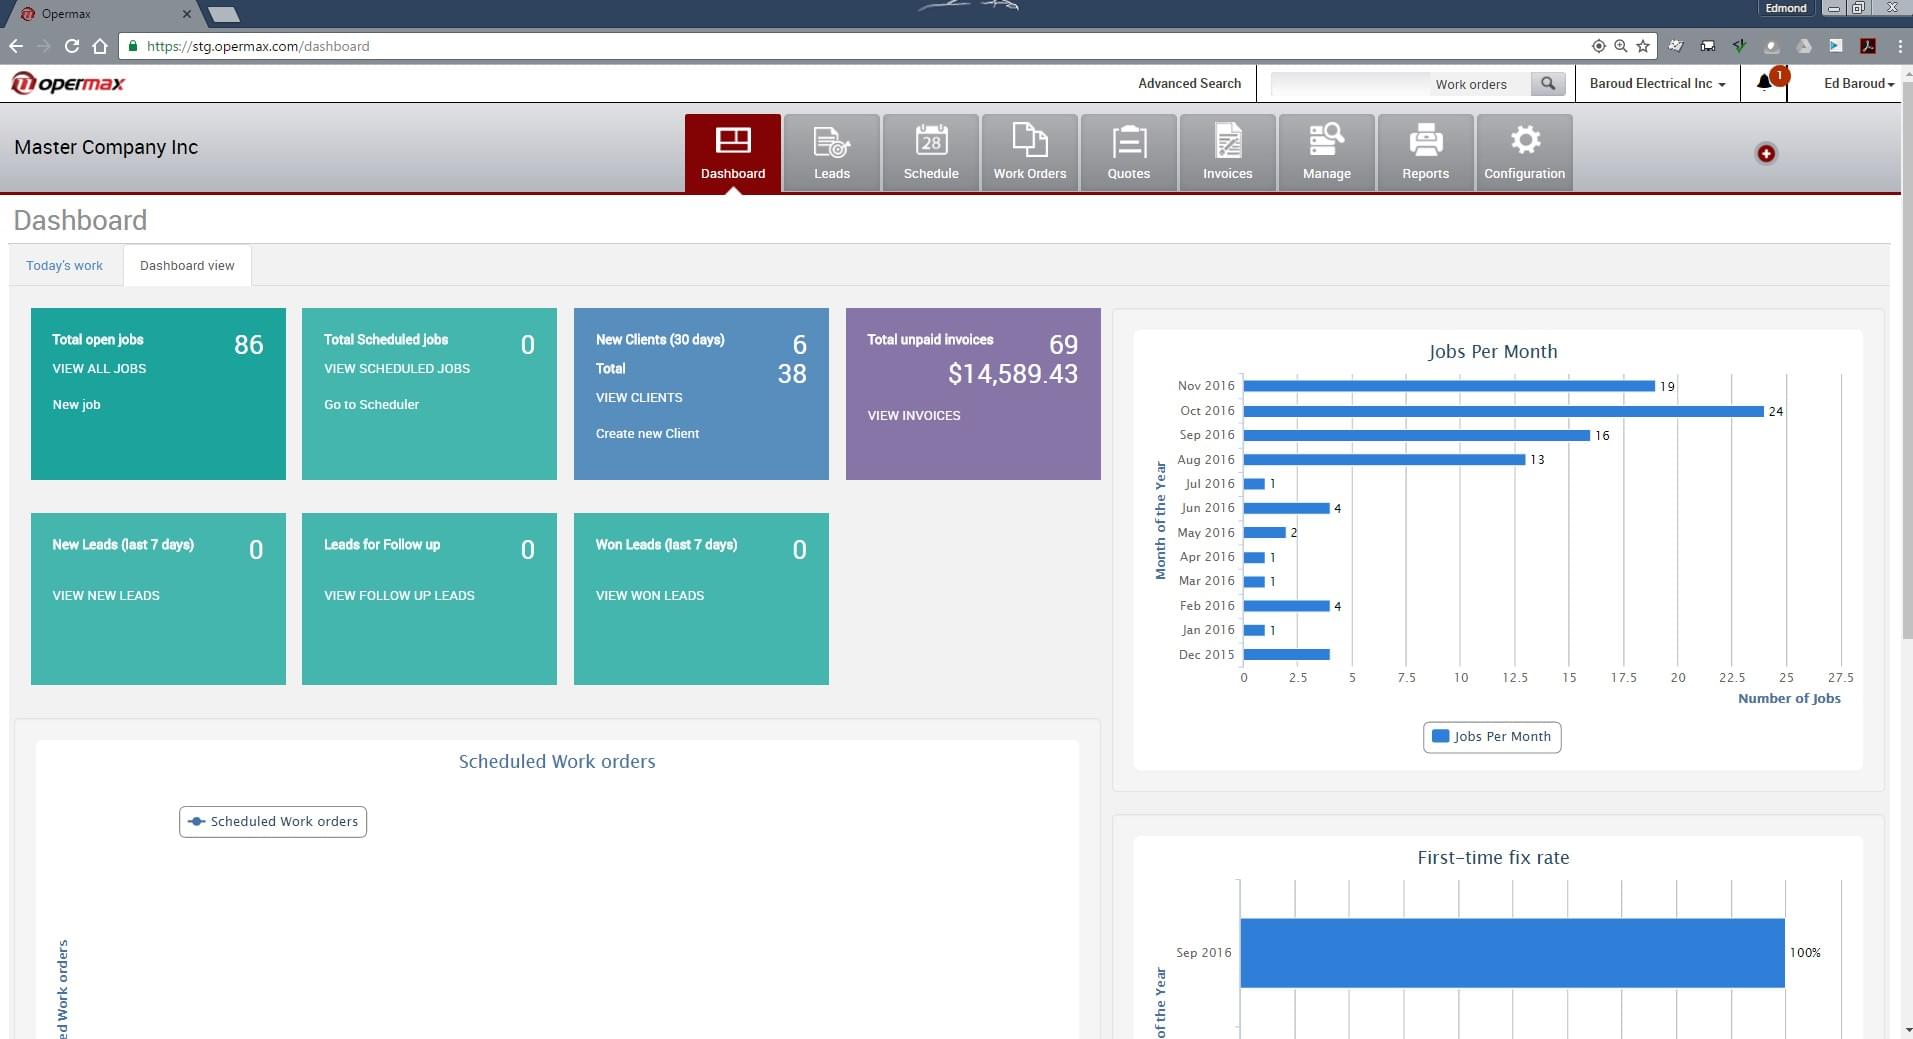Click the Sep 2016 first-time fix bar
1913x1039 pixels.
point(1512,953)
